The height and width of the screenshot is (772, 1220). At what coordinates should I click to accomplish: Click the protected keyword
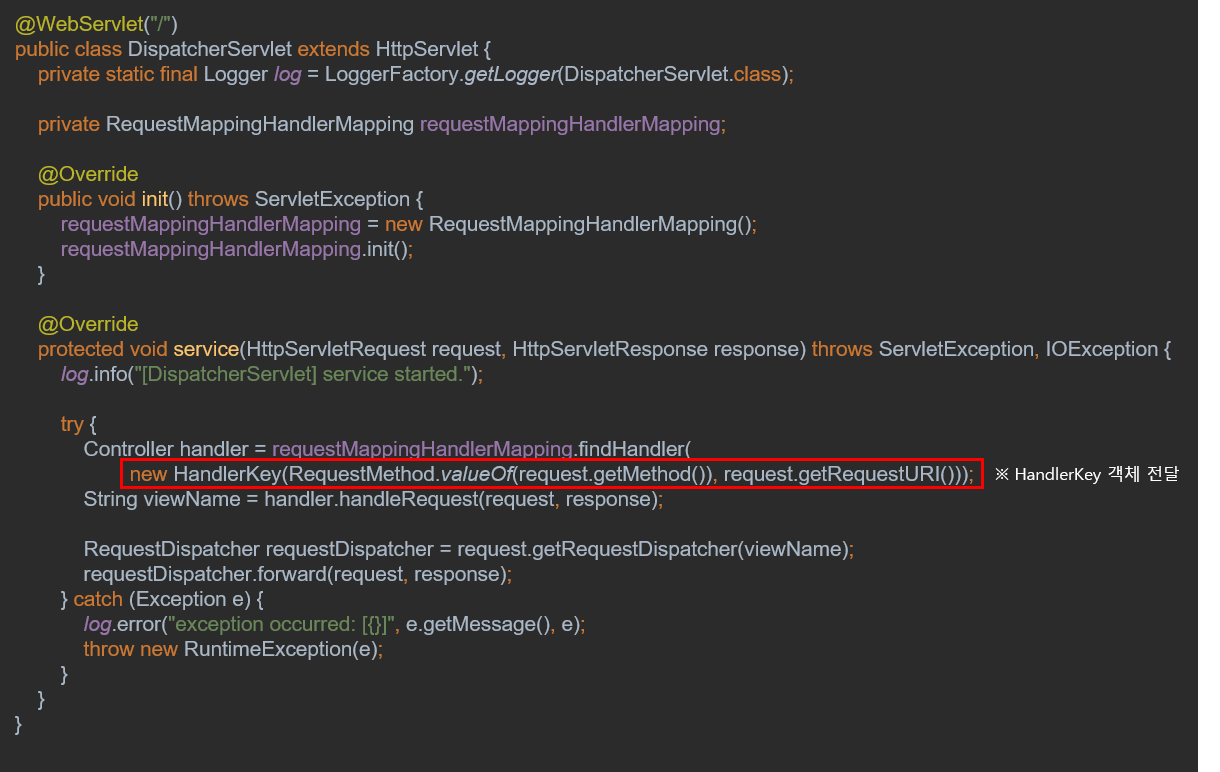(x=82, y=349)
